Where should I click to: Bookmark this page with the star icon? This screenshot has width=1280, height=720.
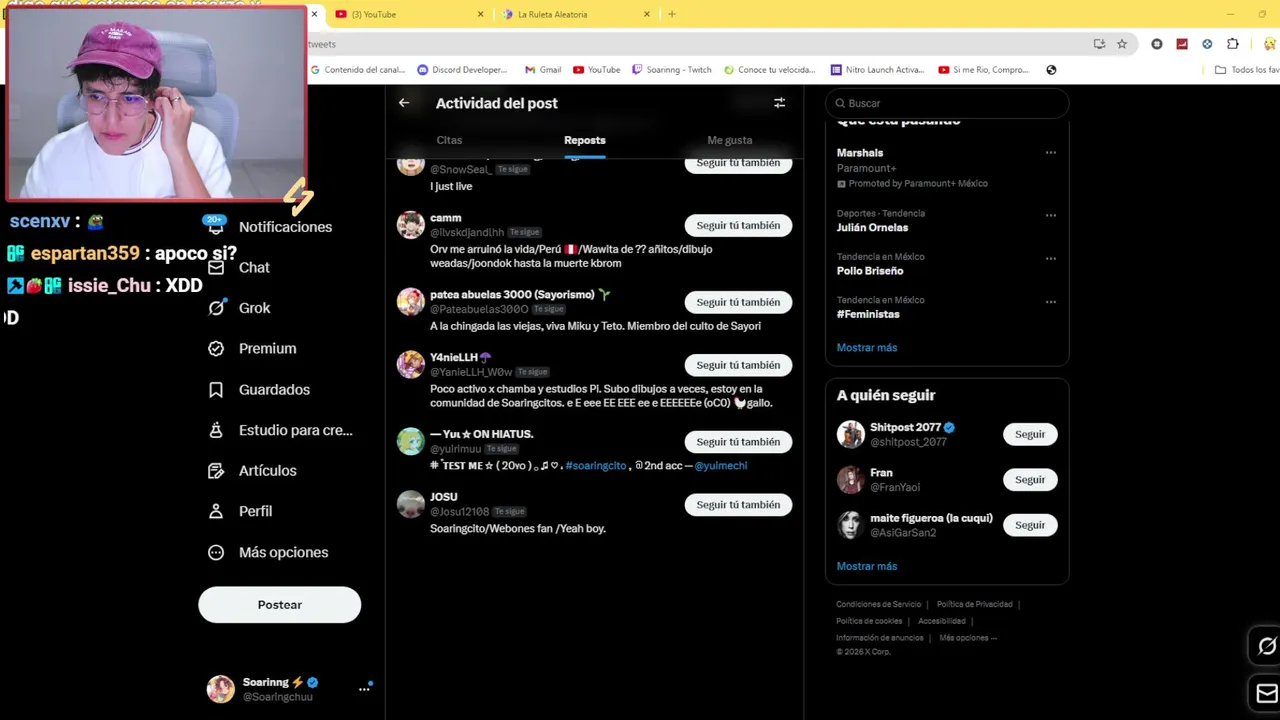pyautogui.click(x=1122, y=44)
